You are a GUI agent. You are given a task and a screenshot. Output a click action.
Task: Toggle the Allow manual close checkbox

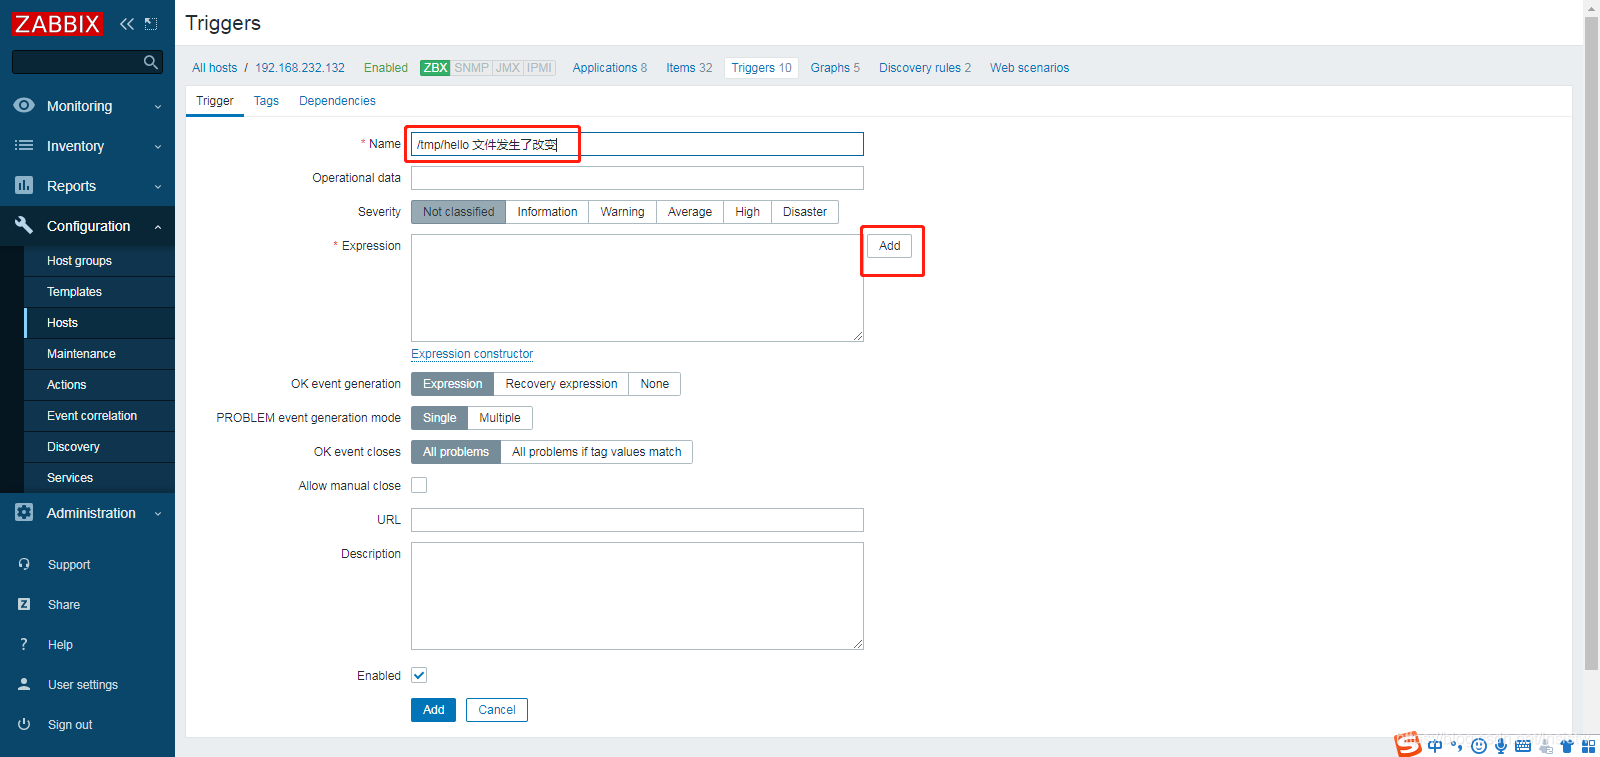[x=419, y=485]
